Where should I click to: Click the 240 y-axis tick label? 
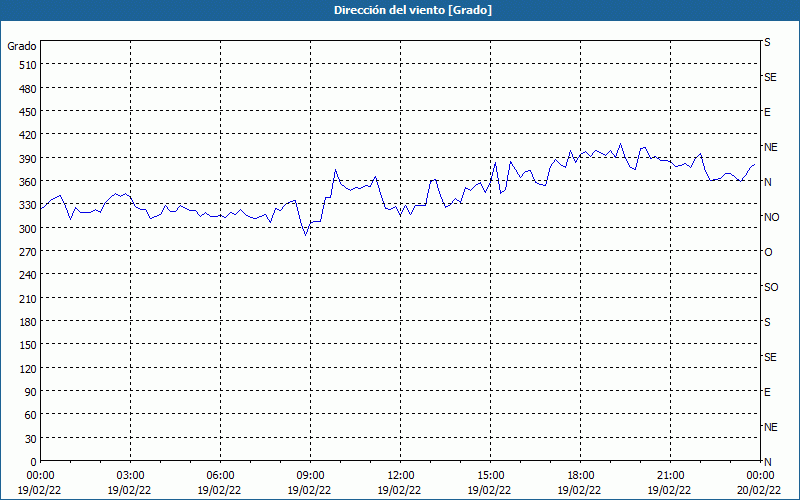29,276
